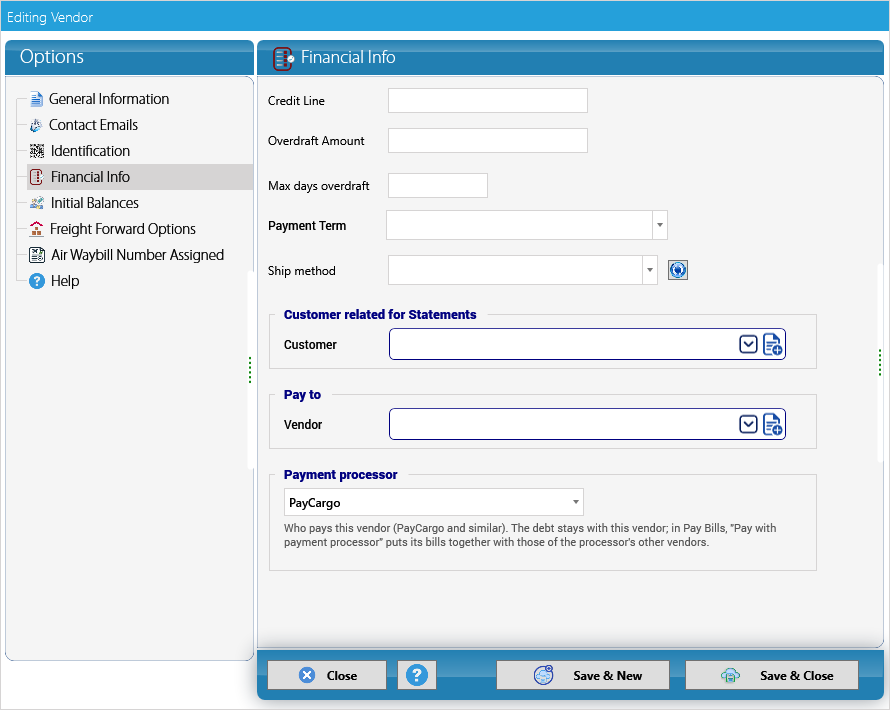Click the 'Editing Vendor' window title
Screen dimensions: 890x710
tap(50, 18)
